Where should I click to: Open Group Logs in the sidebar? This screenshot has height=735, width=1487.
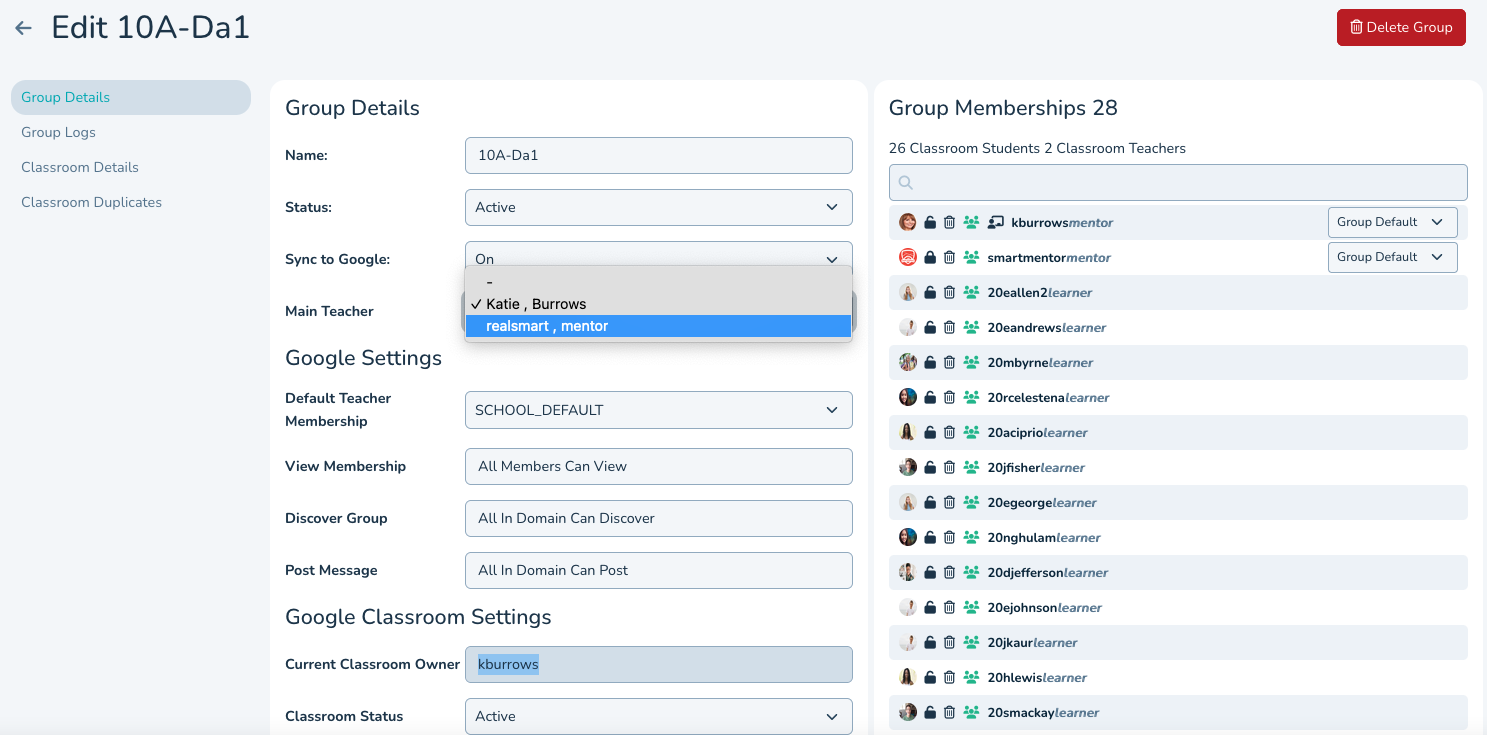pos(58,132)
